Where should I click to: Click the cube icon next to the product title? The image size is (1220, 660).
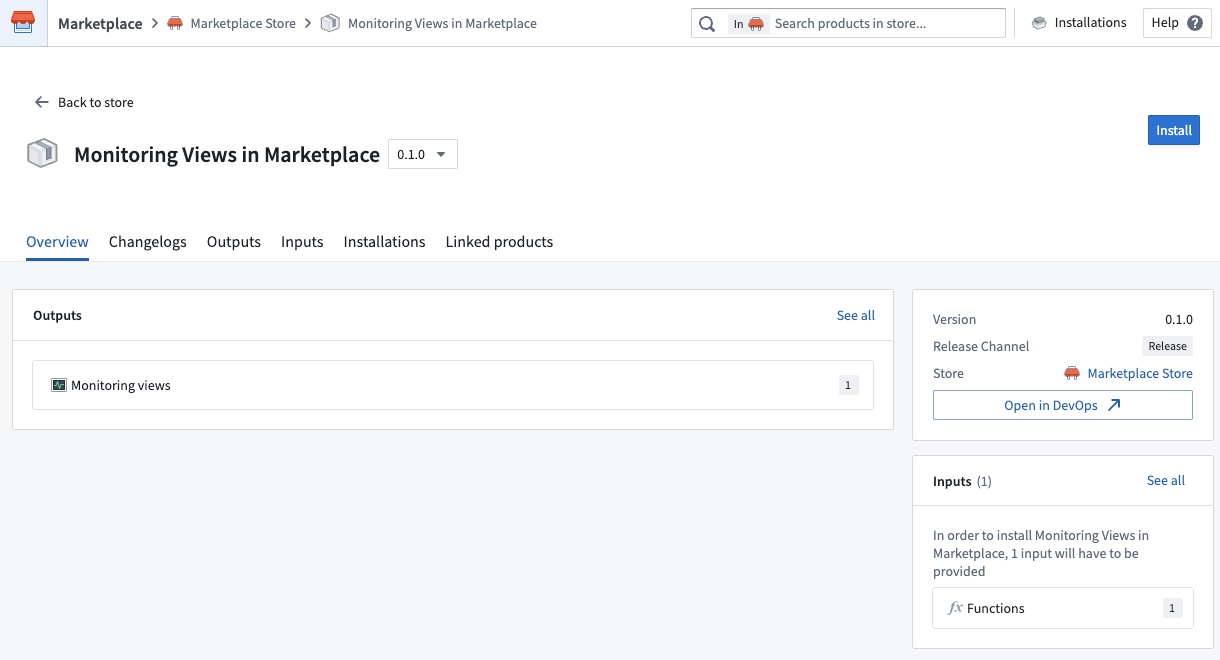(x=42, y=153)
